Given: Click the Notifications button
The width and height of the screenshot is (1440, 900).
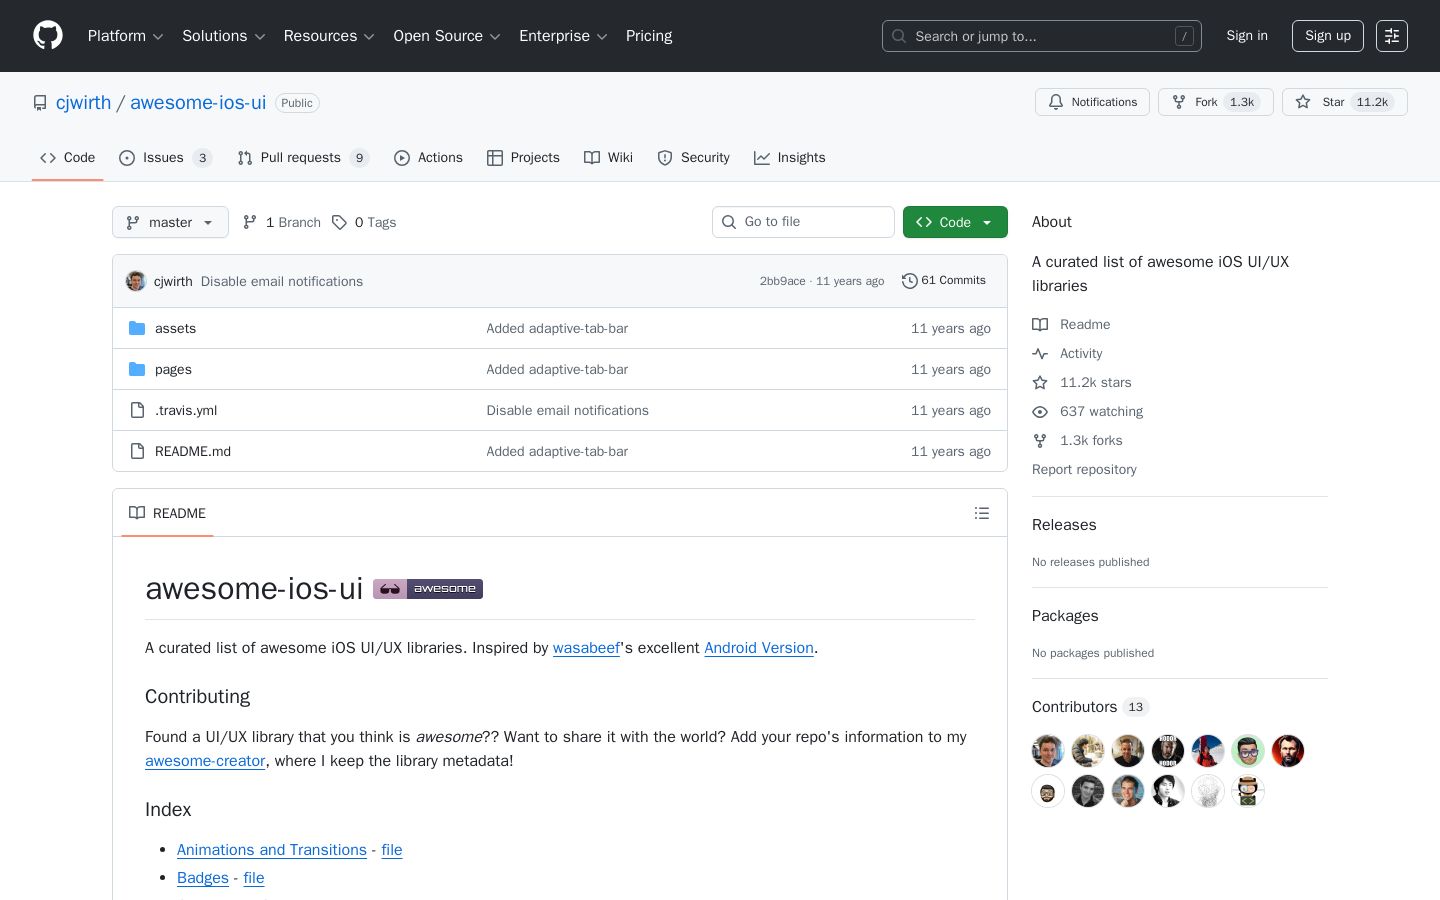Looking at the screenshot, I should click(1092, 102).
